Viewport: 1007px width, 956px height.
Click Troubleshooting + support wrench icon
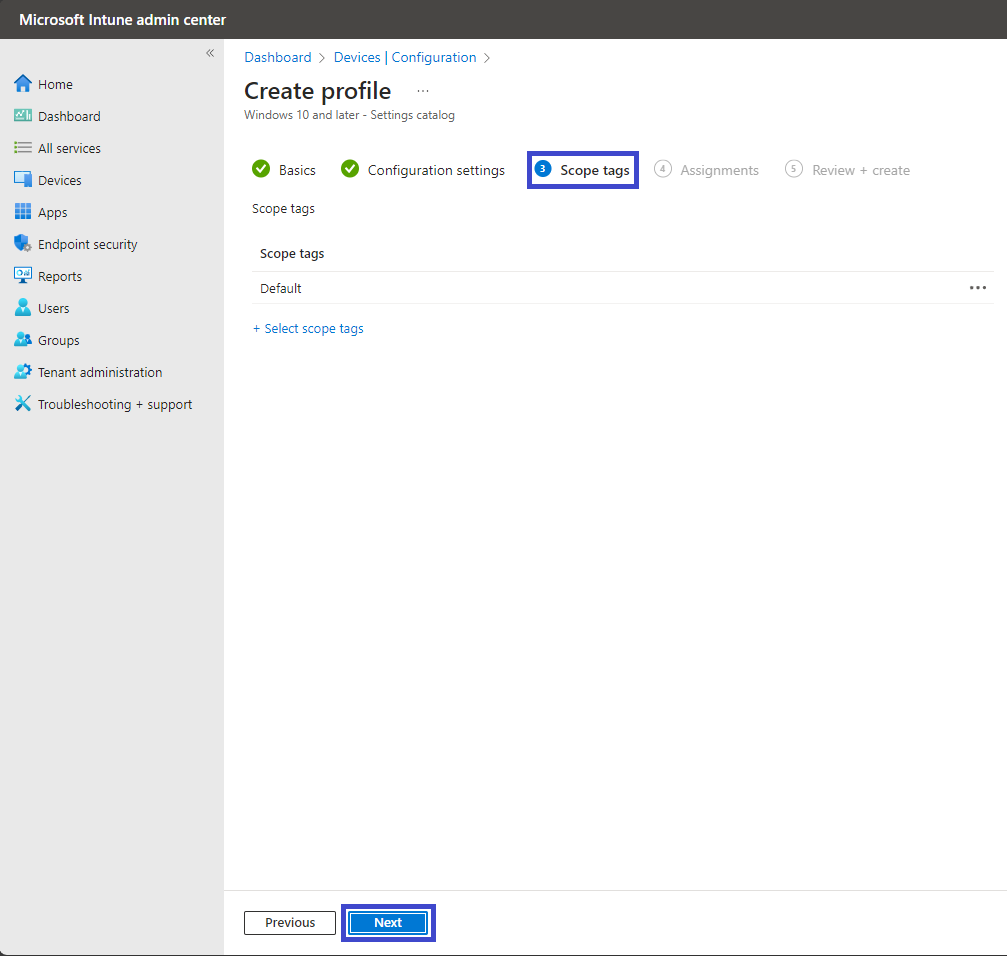(22, 404)
